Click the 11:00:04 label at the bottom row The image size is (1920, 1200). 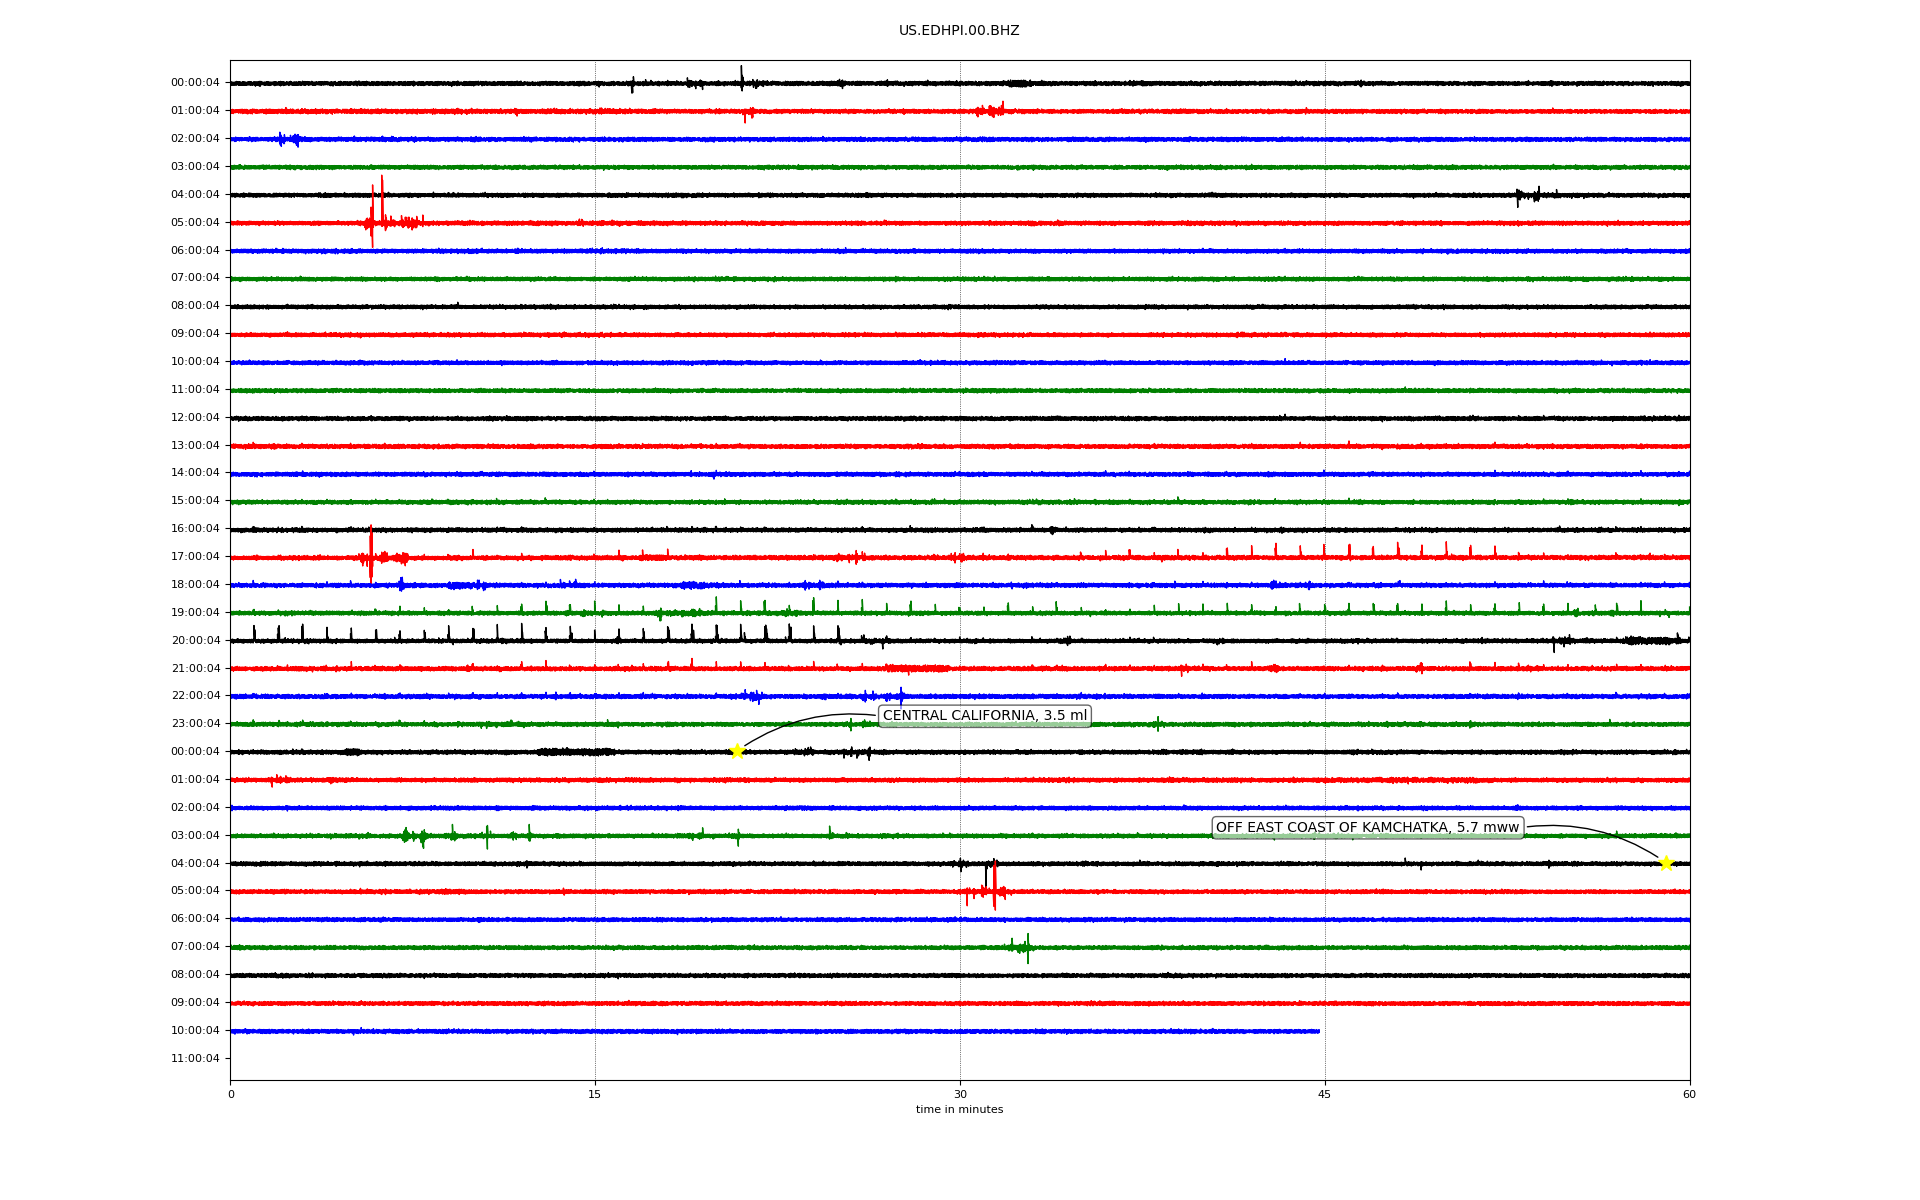[195, 1058]
